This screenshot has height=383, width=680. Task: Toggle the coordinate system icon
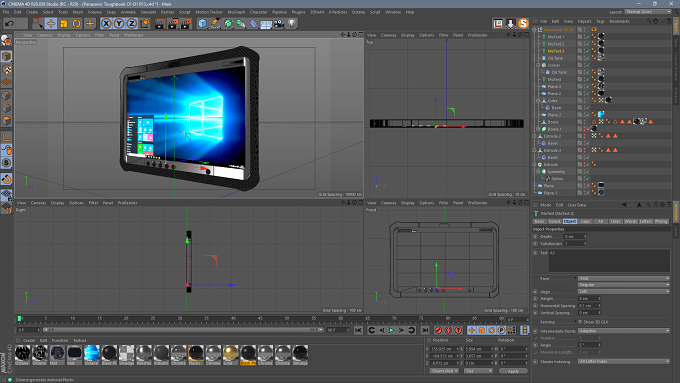click(145, 23)
